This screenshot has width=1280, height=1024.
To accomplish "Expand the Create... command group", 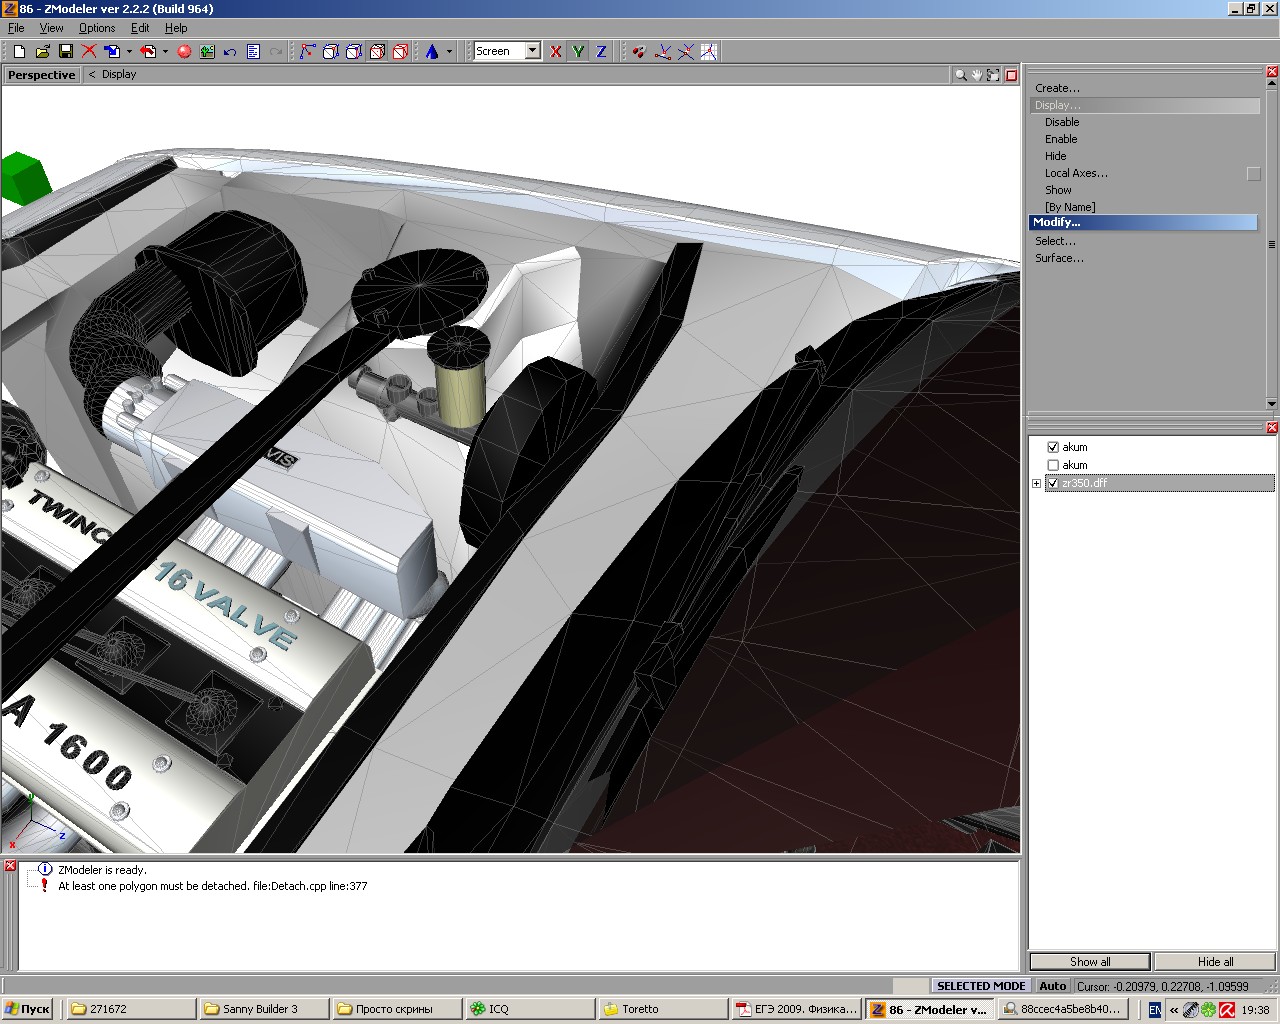I will pyautogui.click(x=1057, y=88).
